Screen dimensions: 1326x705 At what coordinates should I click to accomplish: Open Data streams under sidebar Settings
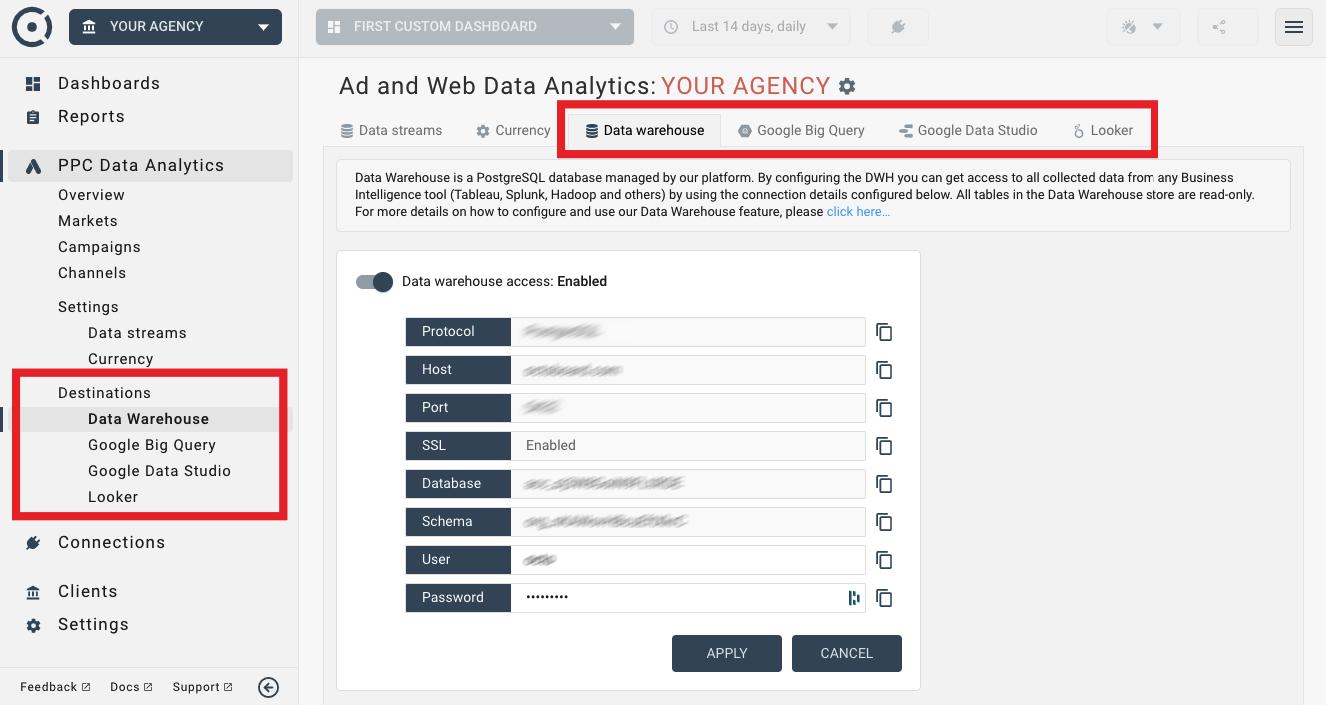click(137, 333)
